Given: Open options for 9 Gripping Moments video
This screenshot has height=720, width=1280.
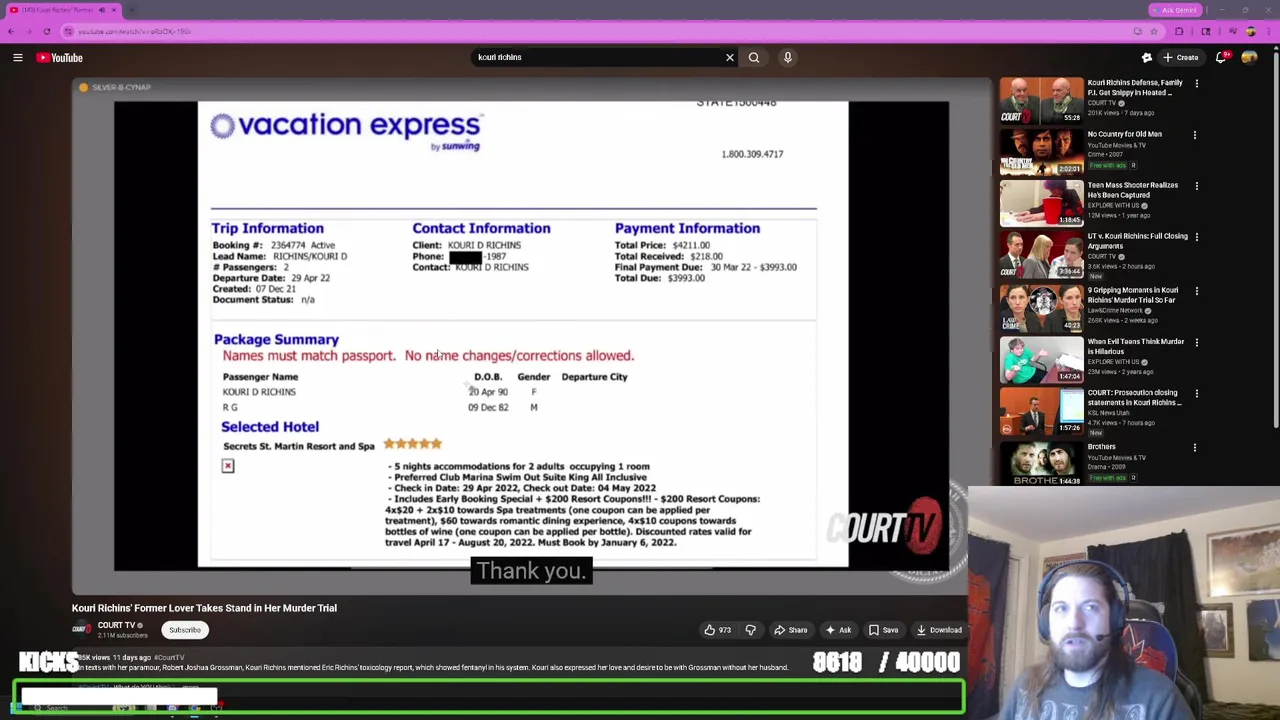Looking at the screenshot, I should coord(1196,291).
